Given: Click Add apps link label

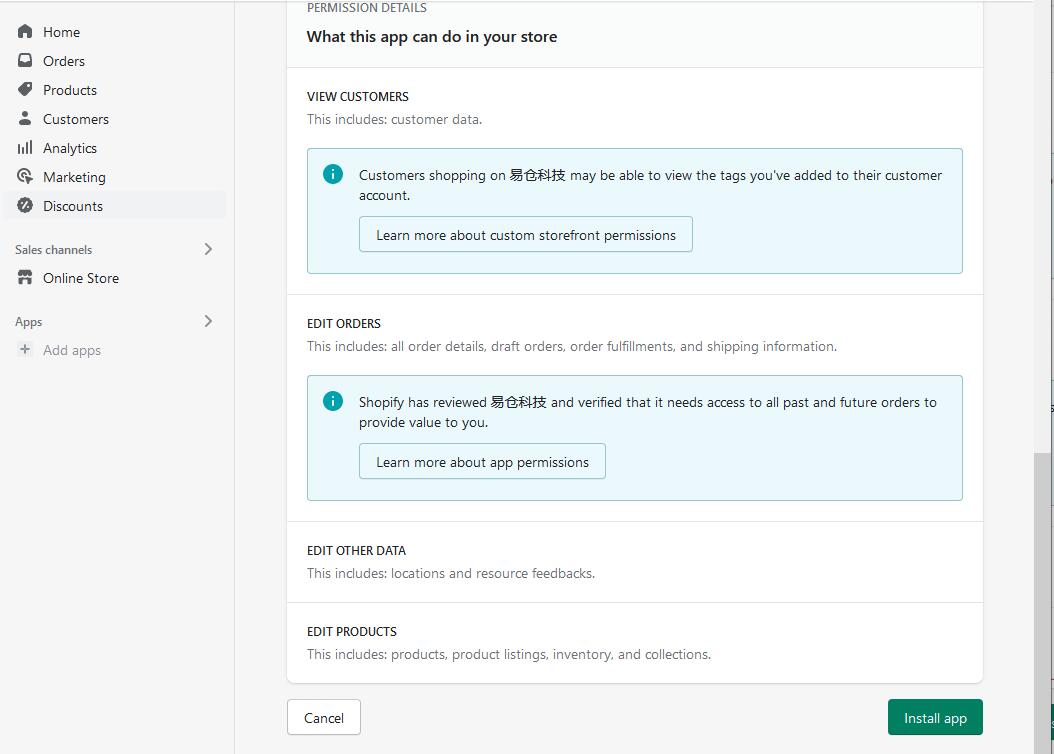Looking at the screenshot, I should (x=72, y=350).
